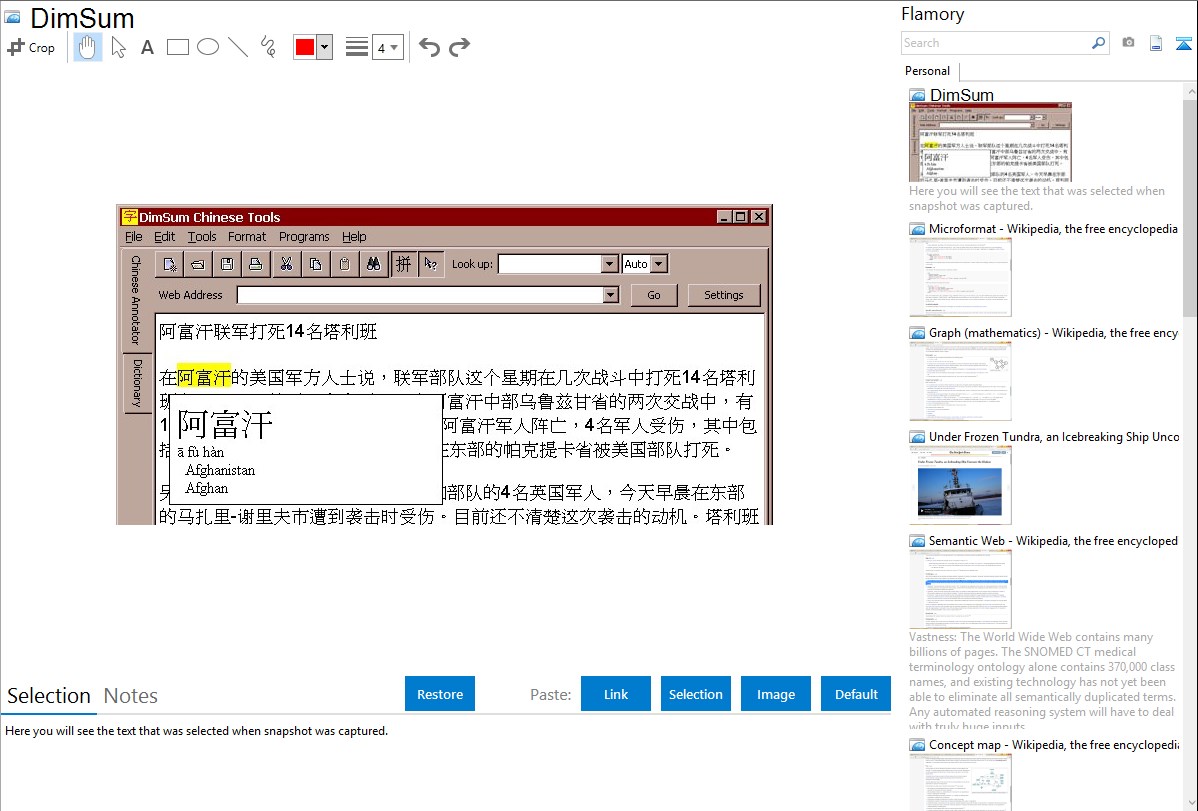This screenshot has width=1198, height=811.
Task: Expand the Look up dropdown arrow
Action: [x=609, y=264]
